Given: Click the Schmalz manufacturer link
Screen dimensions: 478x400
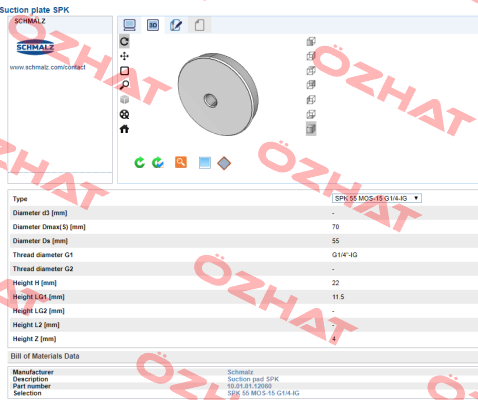Looking at the screenshot, I should click(x=240, y=372).
